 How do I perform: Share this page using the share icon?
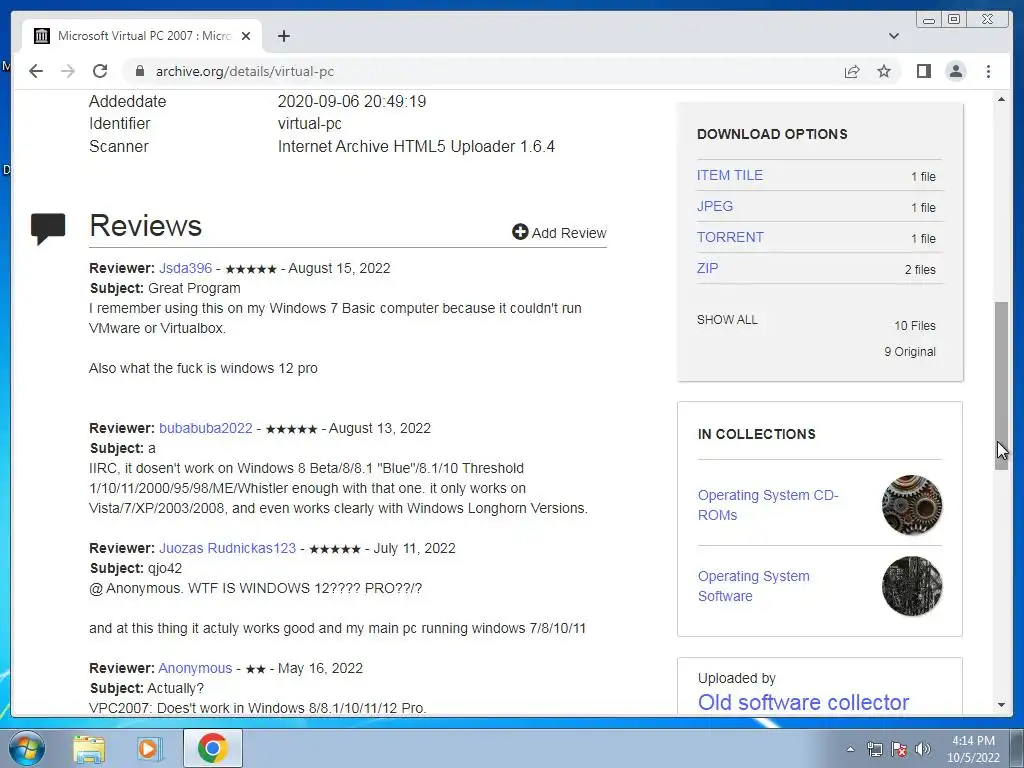(852, 71)
